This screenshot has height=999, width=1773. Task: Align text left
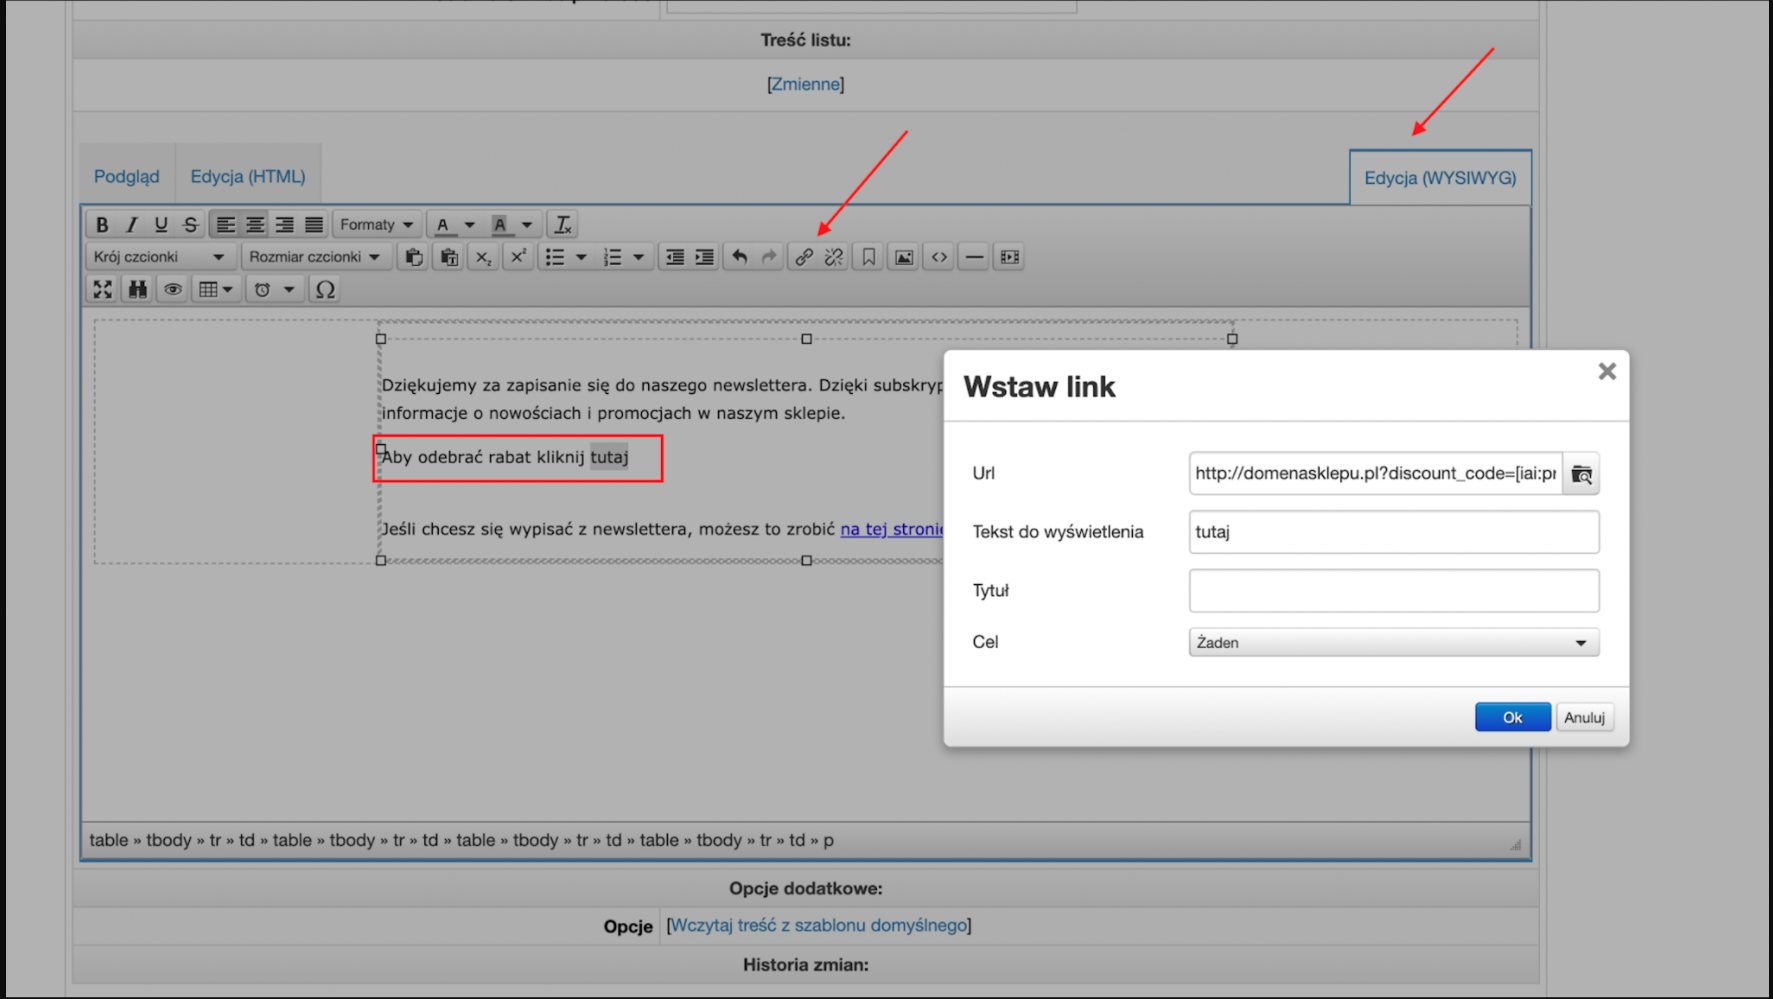click(226, 225)
